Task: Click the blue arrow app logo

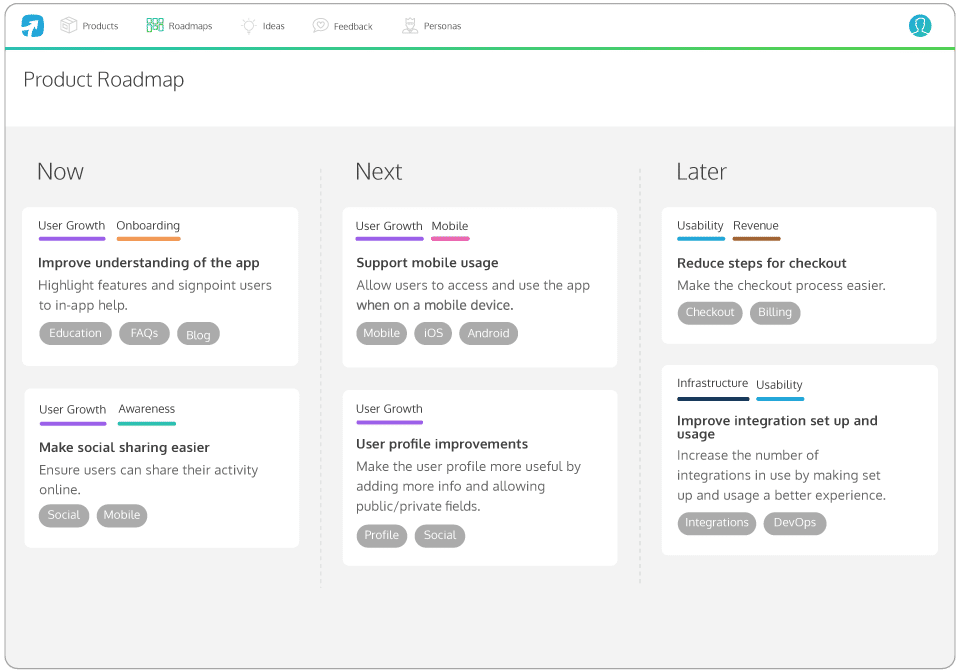Action: (32, 26)
